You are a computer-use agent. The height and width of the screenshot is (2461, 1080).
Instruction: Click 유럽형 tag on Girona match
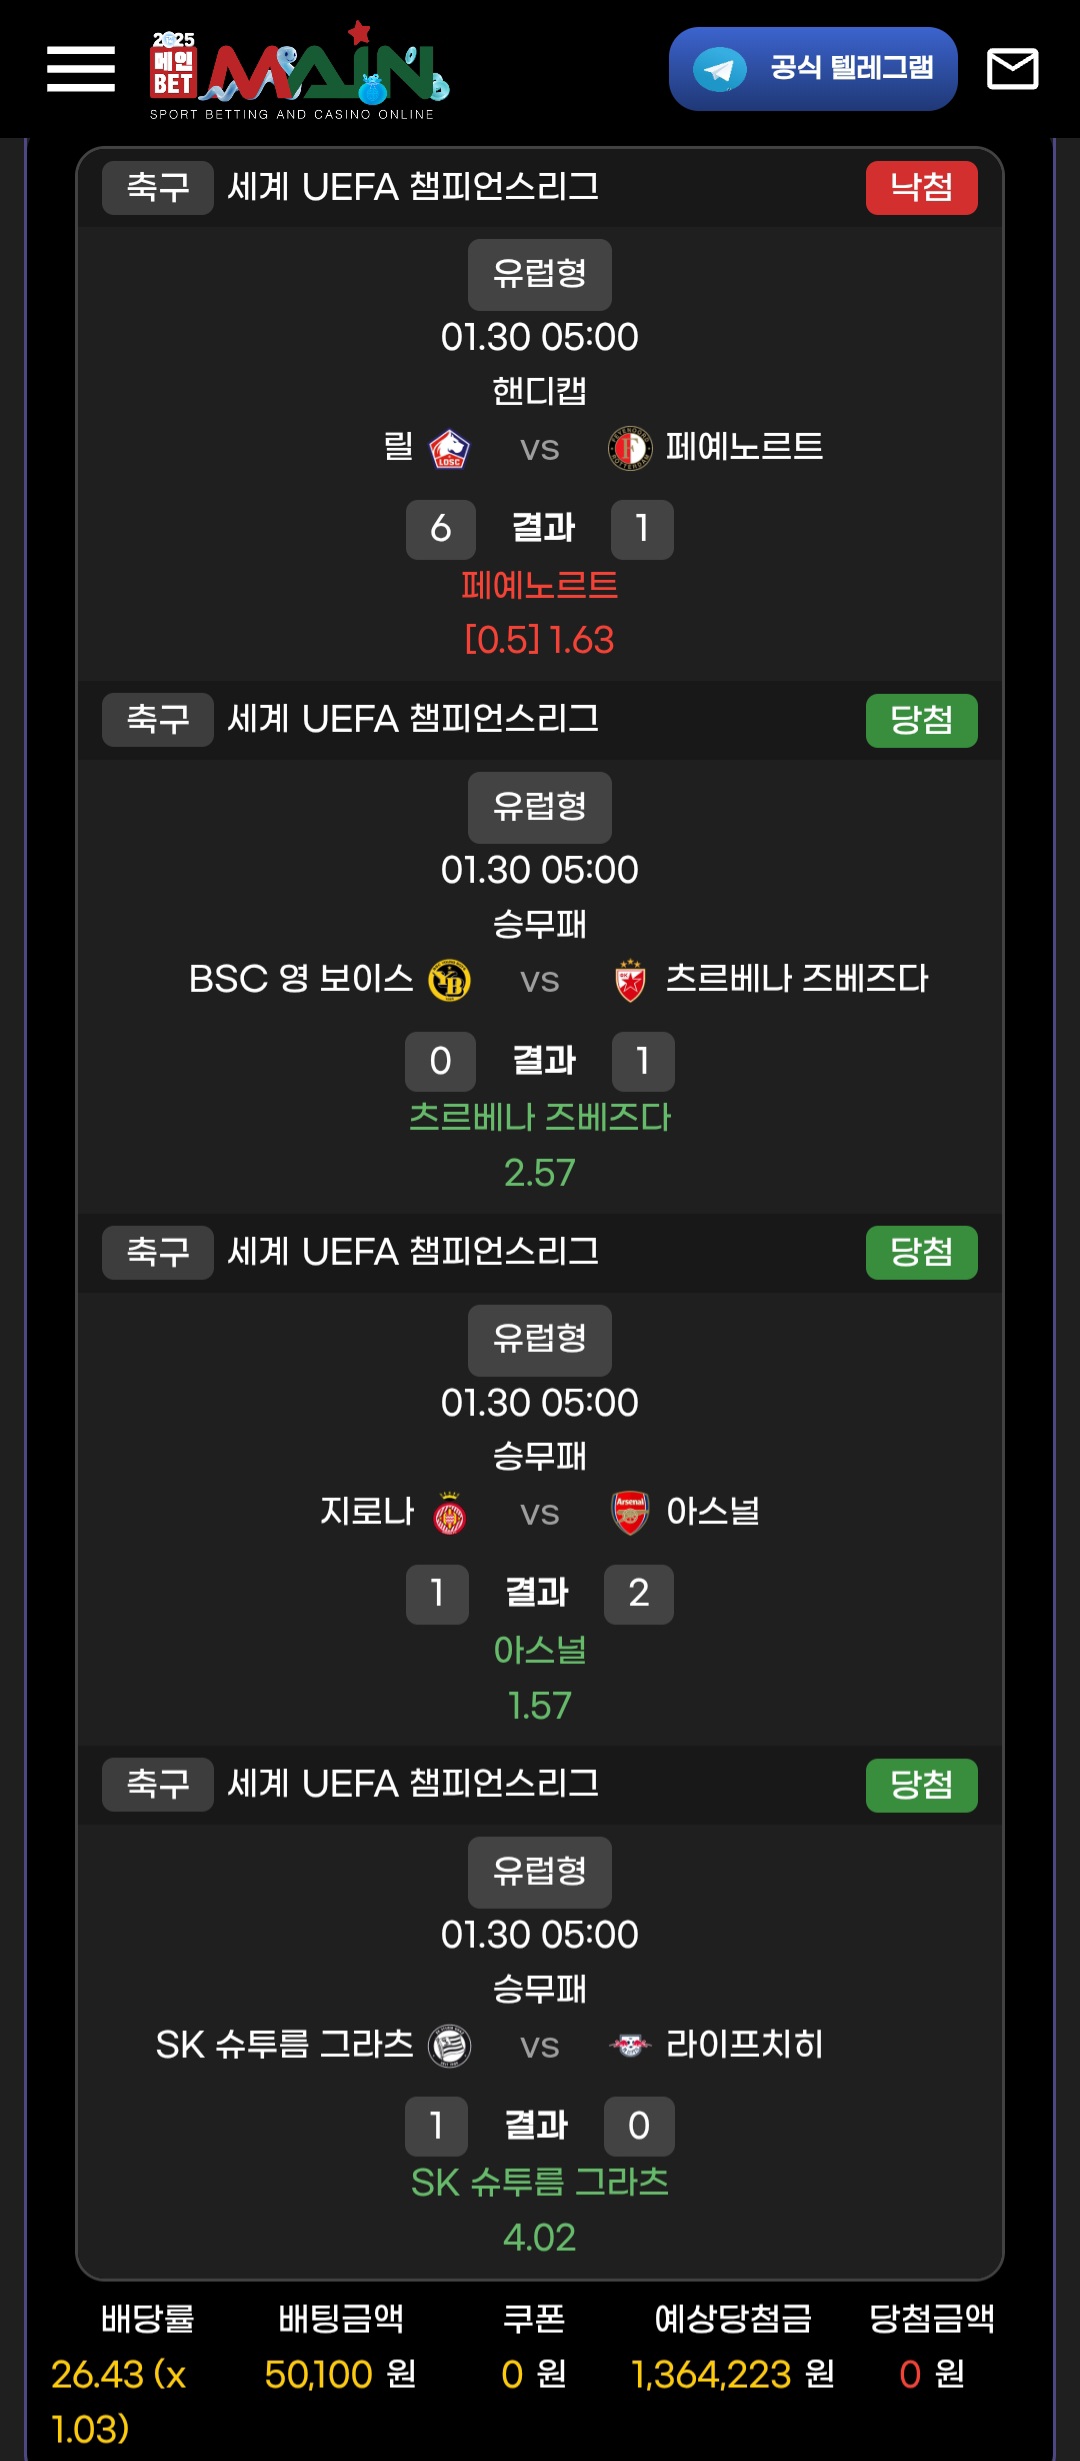(x=540, y=1340)
